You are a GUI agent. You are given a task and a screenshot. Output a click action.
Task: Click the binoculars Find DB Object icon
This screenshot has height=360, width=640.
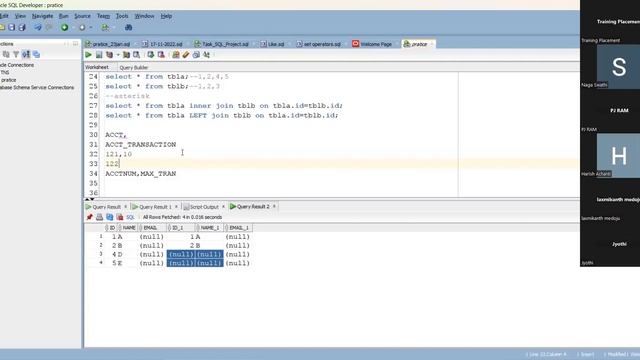(129, 27)
